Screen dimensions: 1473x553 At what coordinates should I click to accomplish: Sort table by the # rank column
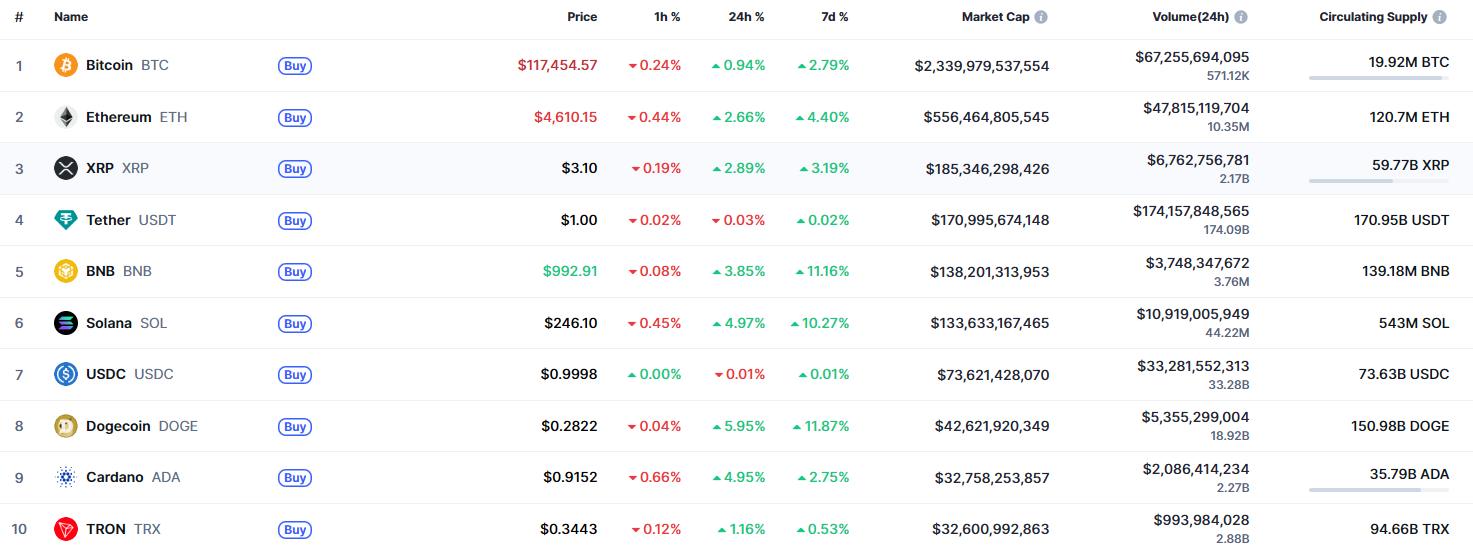(19, 17)
